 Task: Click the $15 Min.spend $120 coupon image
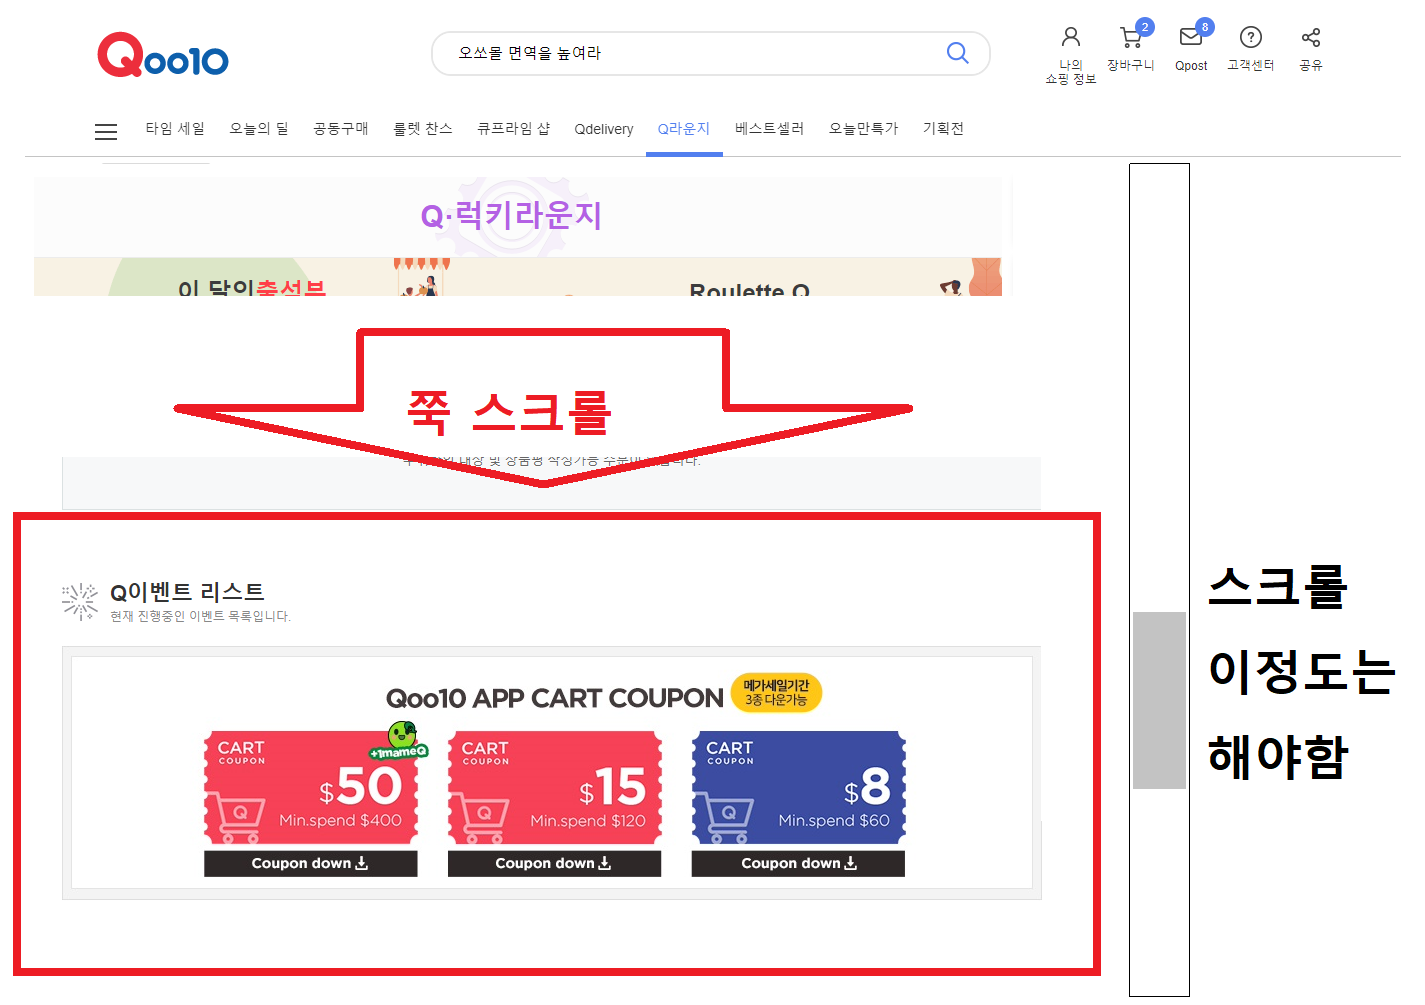click(x=555, y=787)
